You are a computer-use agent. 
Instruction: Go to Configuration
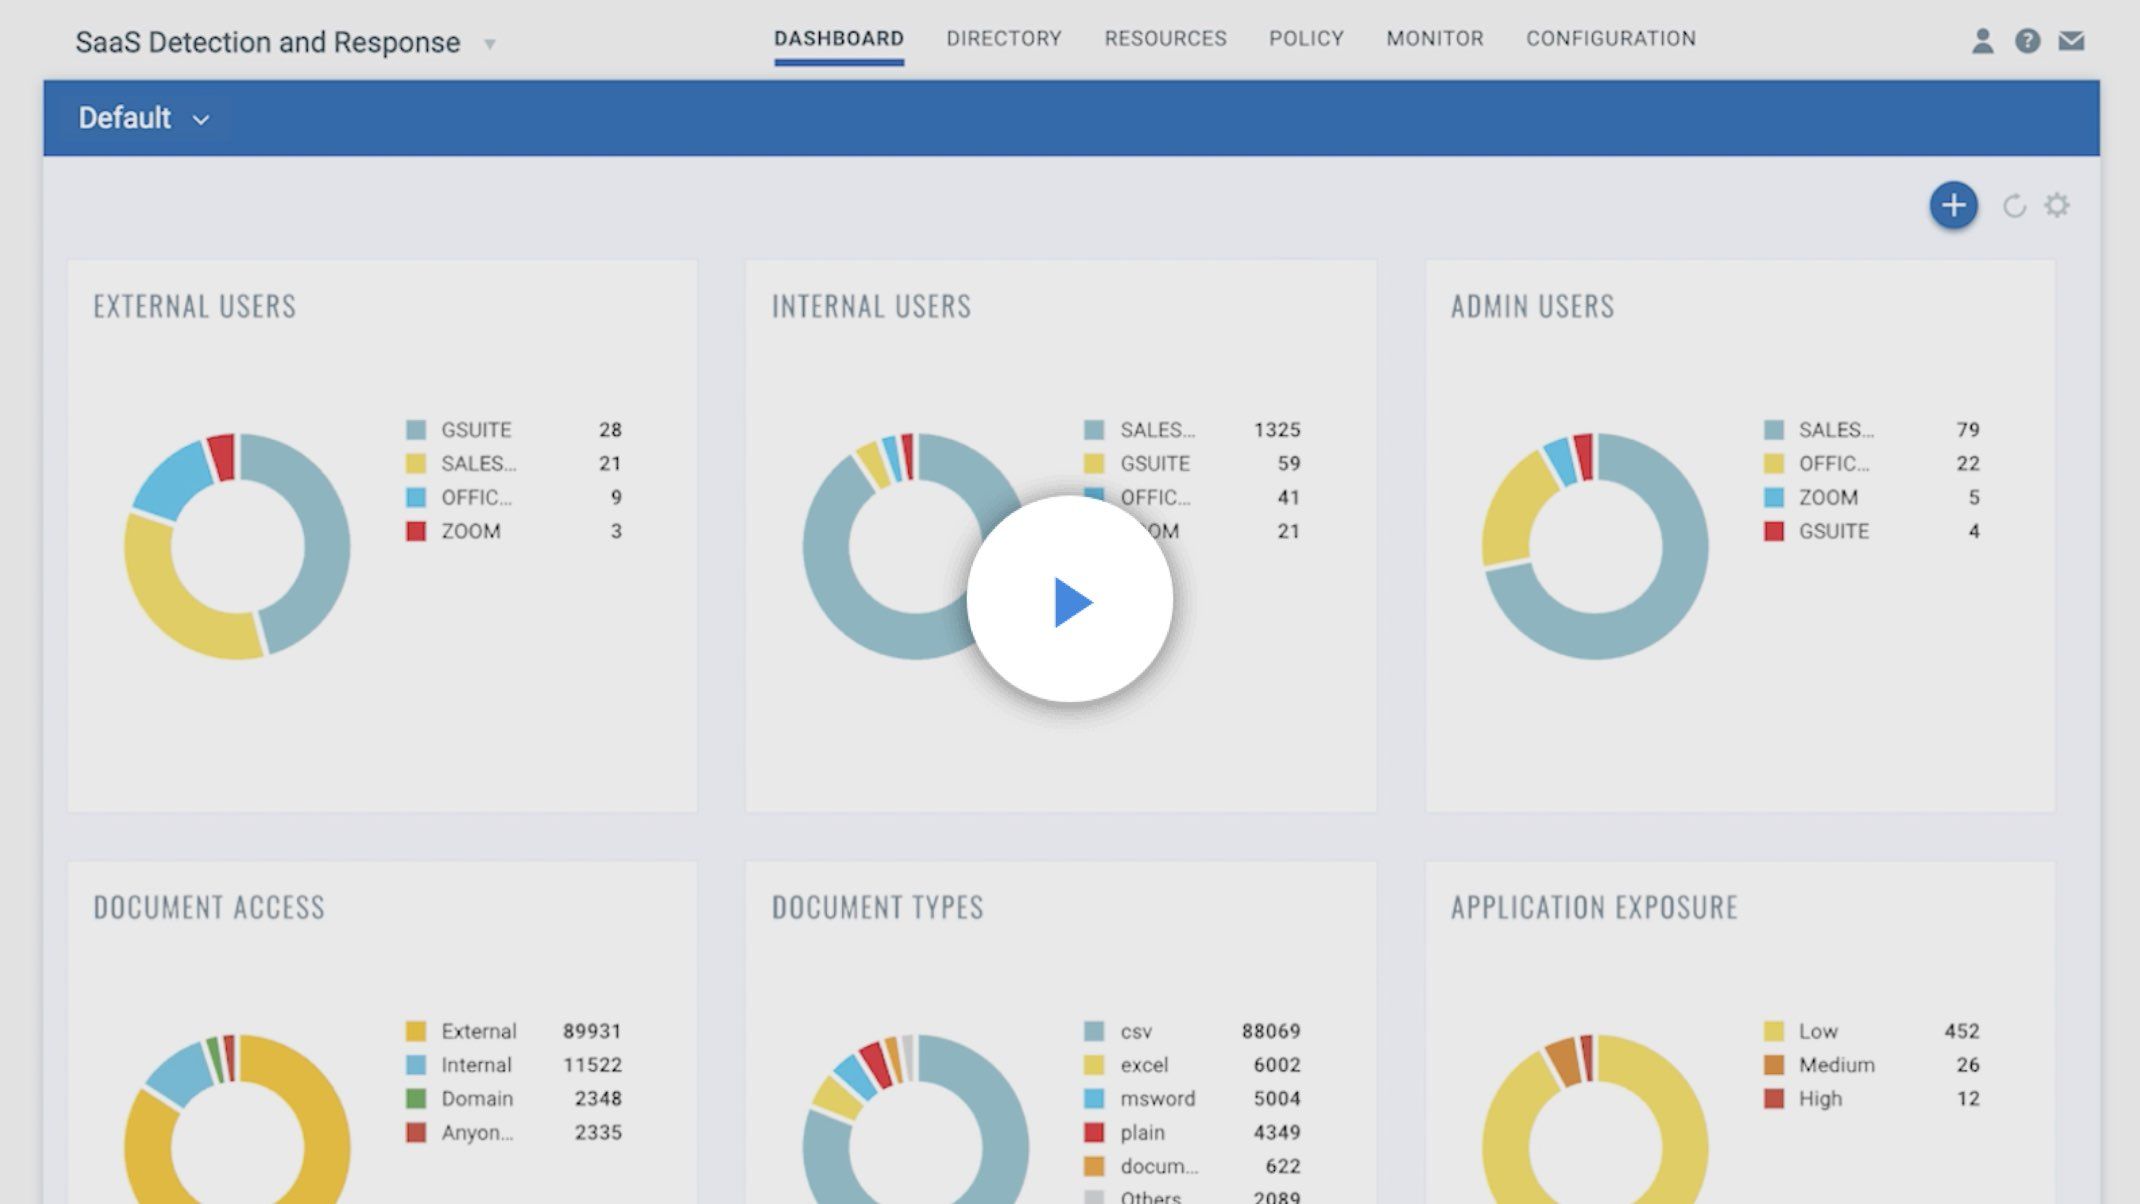[x=1610, y=39]
